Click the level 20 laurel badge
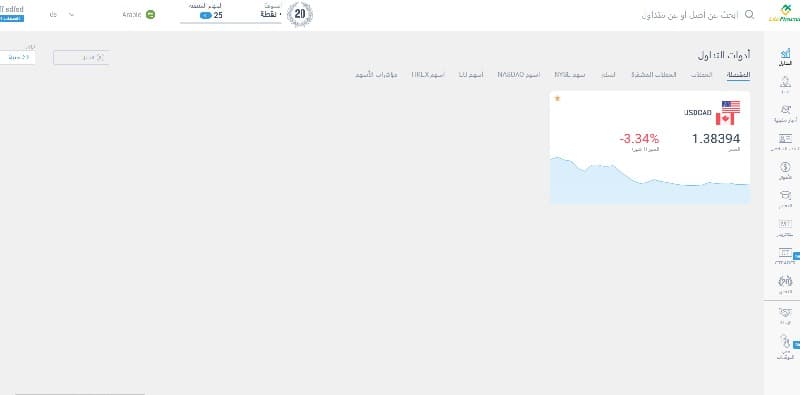This screenshot has width=800, height=395. pyautogui.click(x=299, y=14)
